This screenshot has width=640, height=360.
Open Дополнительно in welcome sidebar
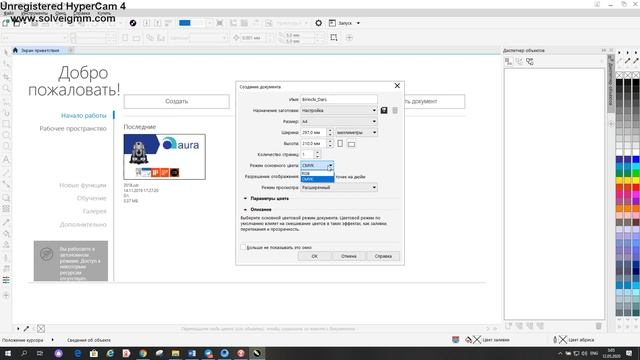pos(83,224)
